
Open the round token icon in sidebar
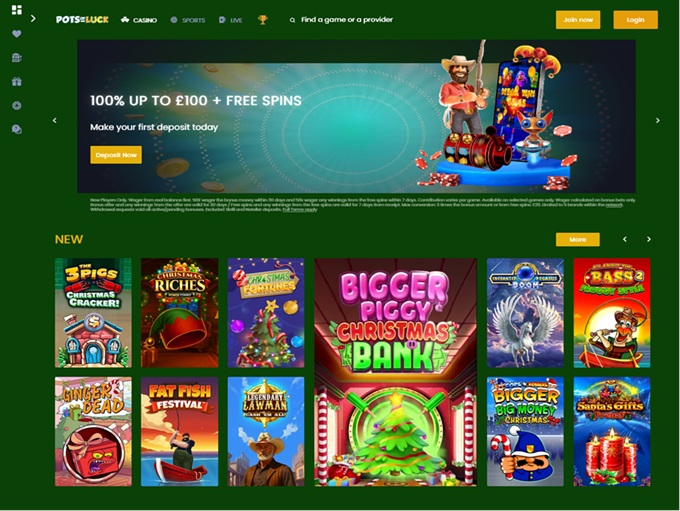pyautogui.click(x=17, y=105)
